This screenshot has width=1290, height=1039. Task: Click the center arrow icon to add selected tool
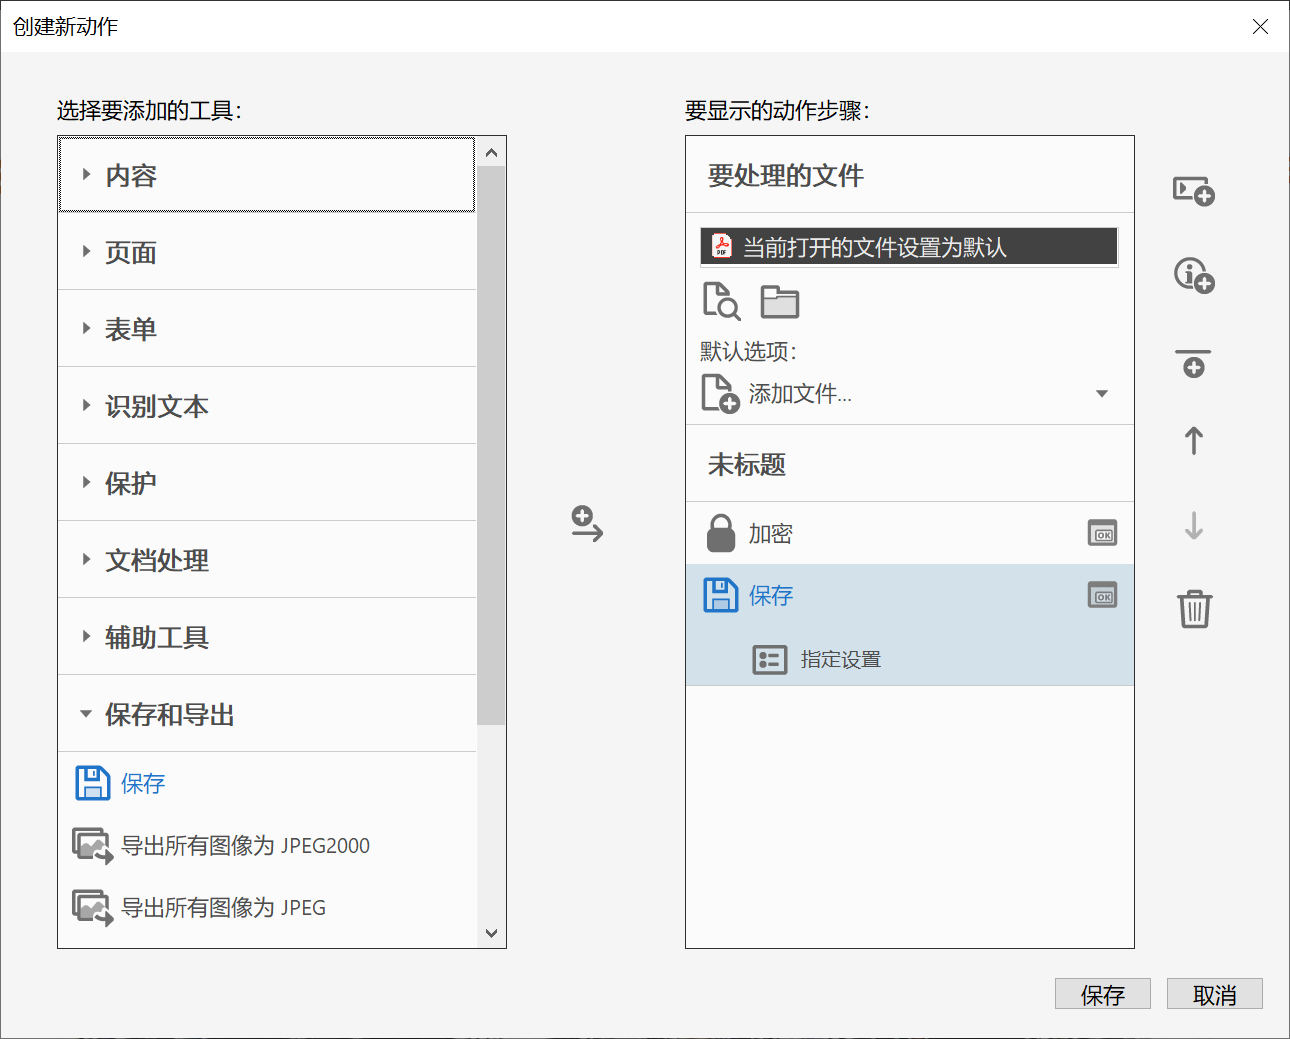click(585, 525)
